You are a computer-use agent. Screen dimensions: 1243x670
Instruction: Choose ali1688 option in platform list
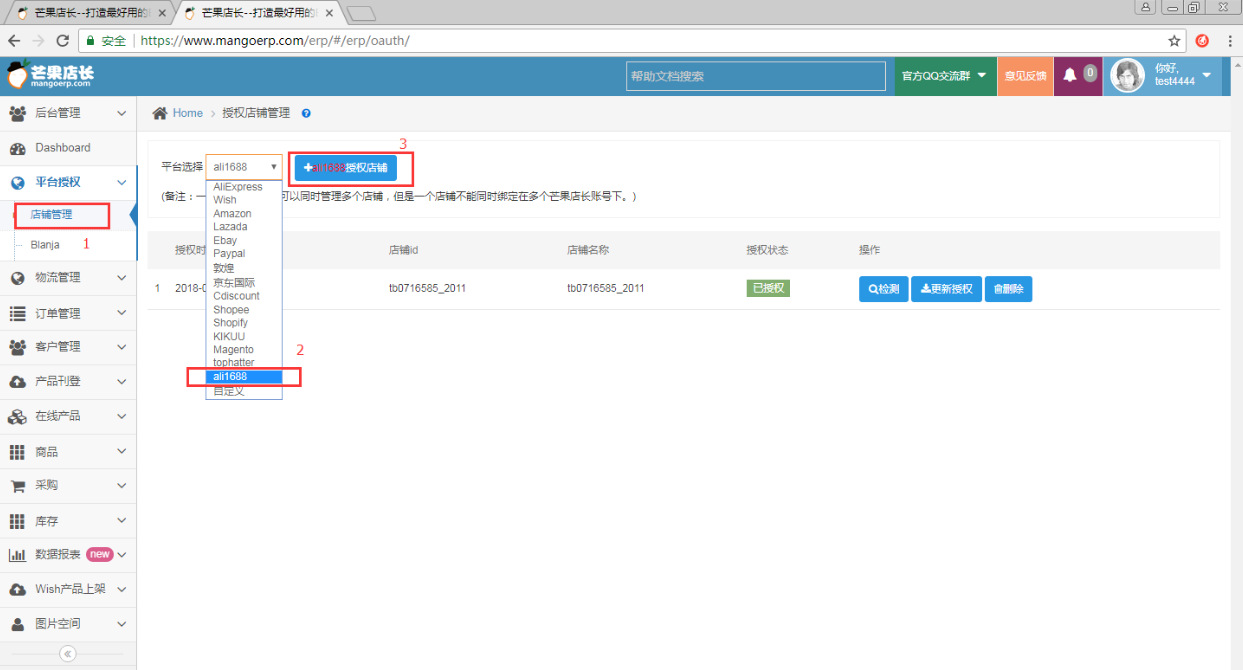coord(244,377)
